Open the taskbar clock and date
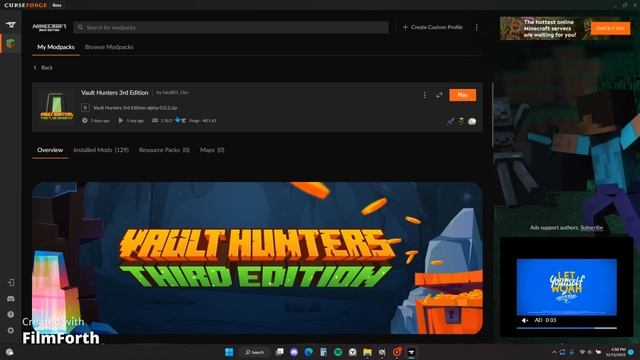The image size is (640, 360). coord(616,352)
